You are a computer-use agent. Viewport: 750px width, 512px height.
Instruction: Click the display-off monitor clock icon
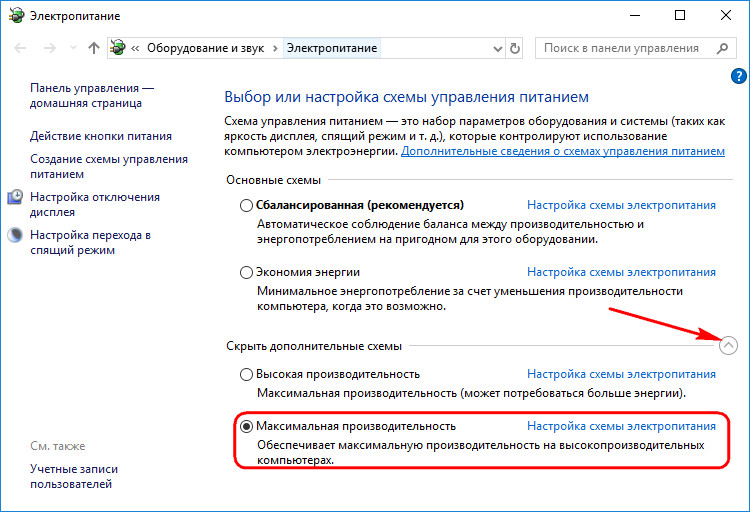pyautogui.click(x=15, y=197)
